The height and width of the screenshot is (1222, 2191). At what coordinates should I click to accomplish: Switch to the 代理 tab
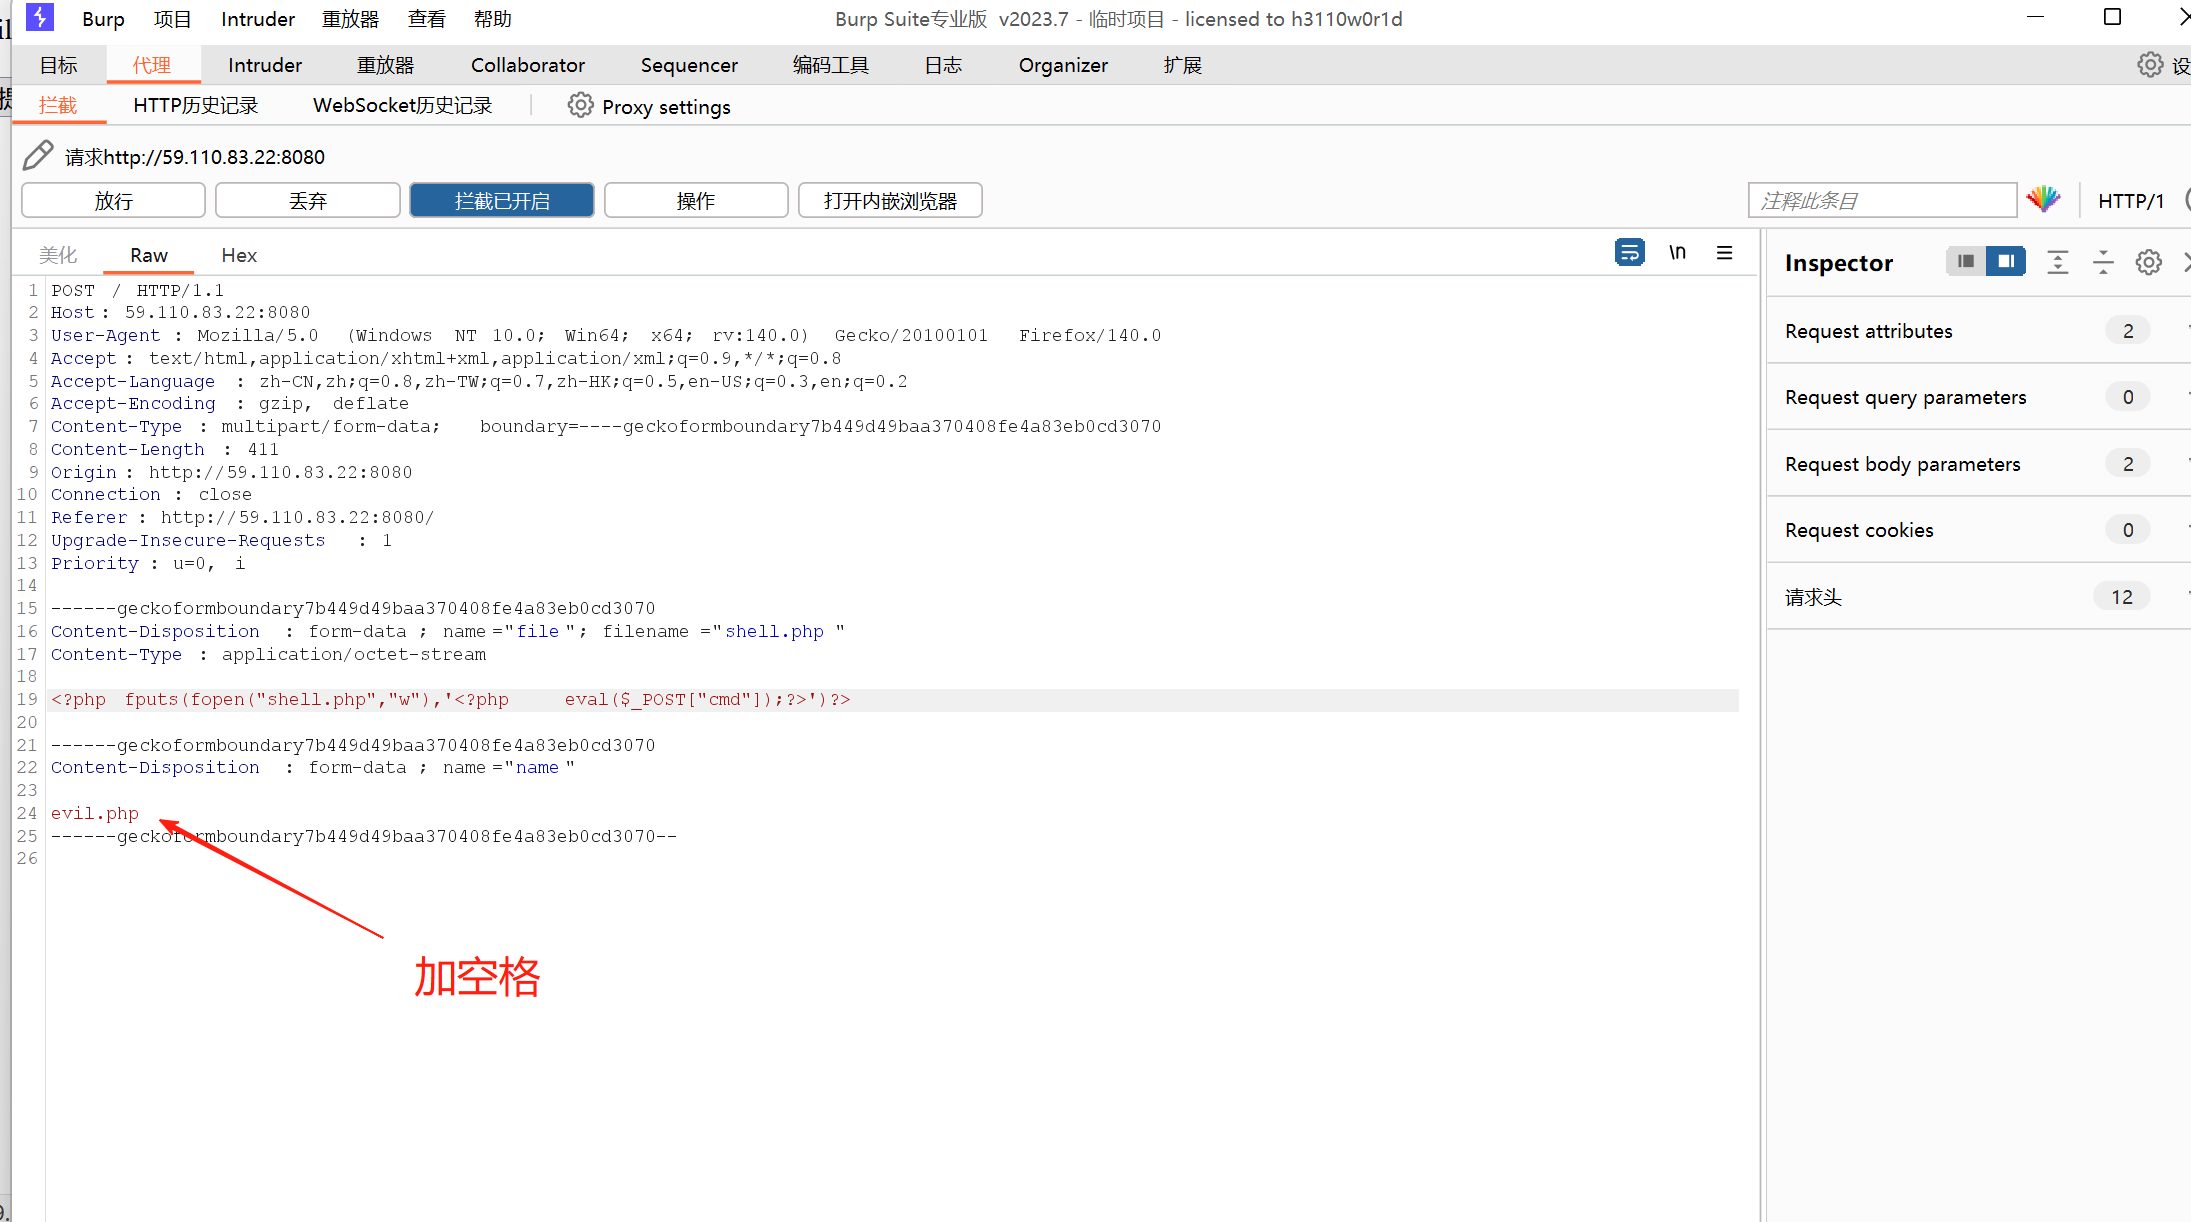point(152,65)
